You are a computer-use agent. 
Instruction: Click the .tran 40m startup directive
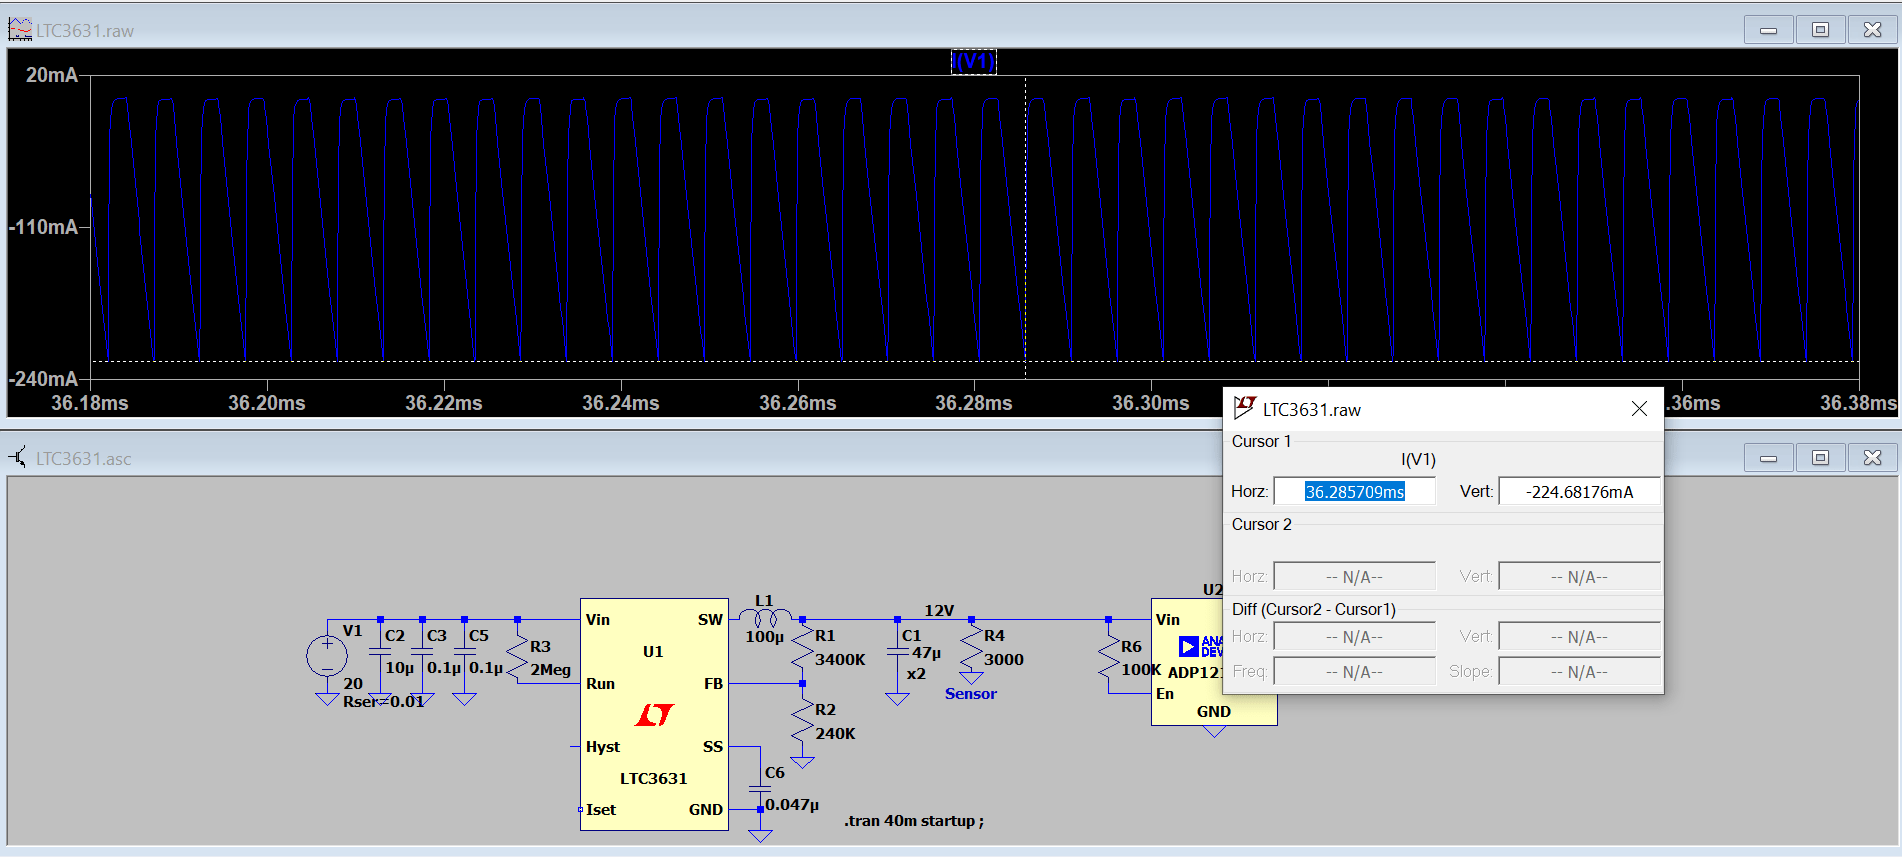pyautogui.click(x=914, y=821)
